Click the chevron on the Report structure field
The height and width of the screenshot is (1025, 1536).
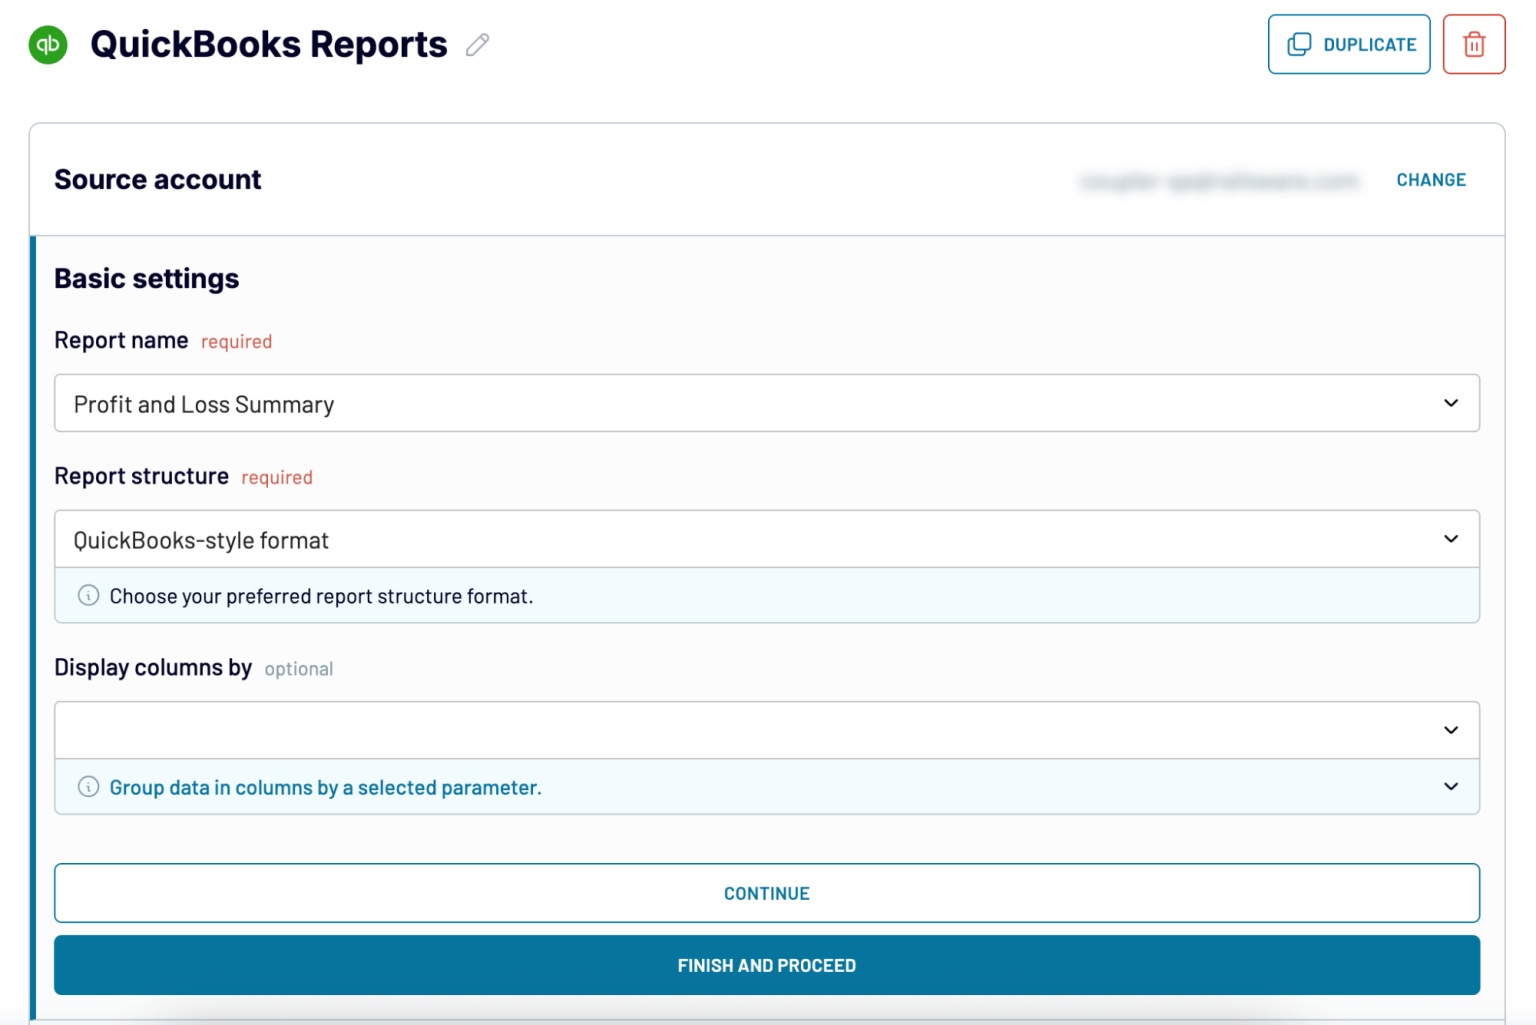1451,539
